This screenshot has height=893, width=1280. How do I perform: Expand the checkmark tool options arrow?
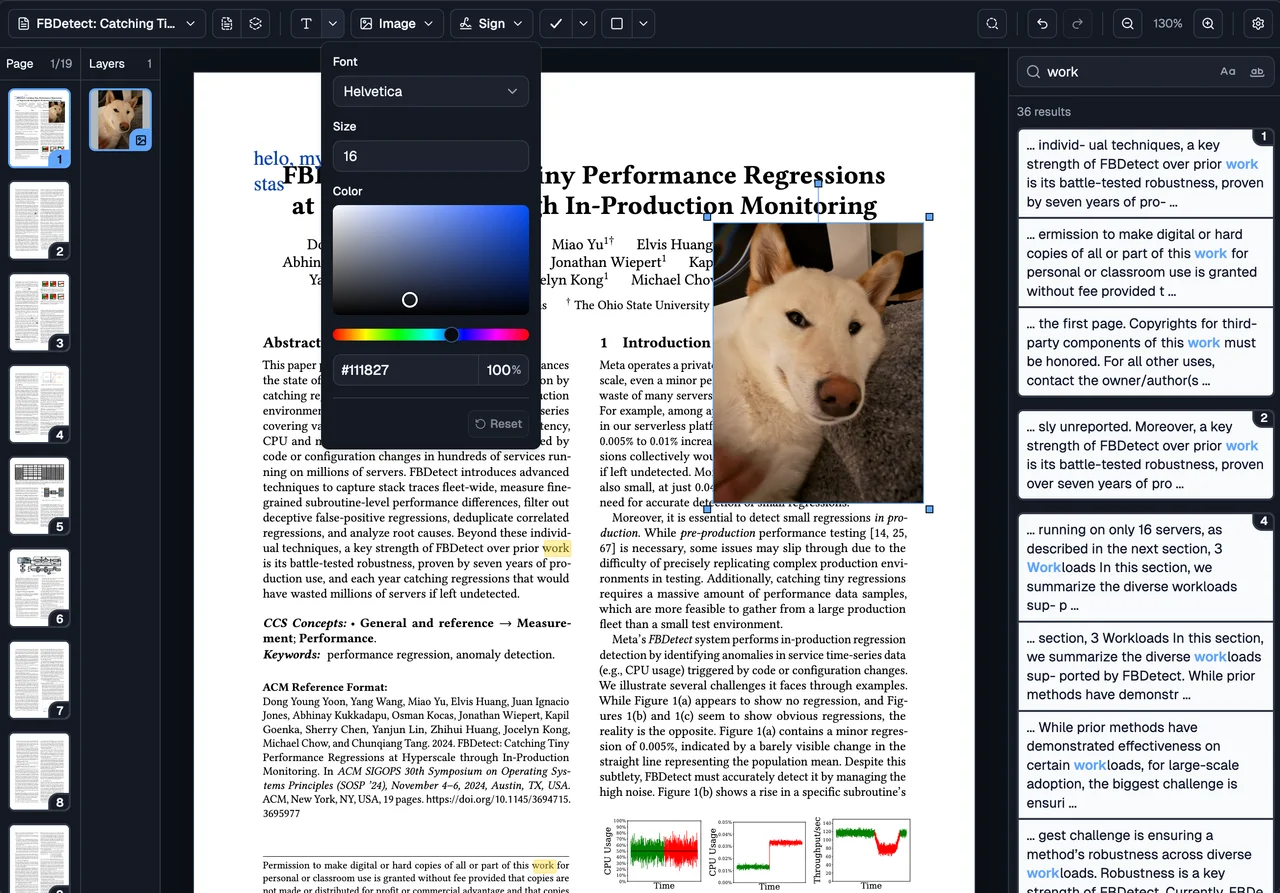point(583,23)
